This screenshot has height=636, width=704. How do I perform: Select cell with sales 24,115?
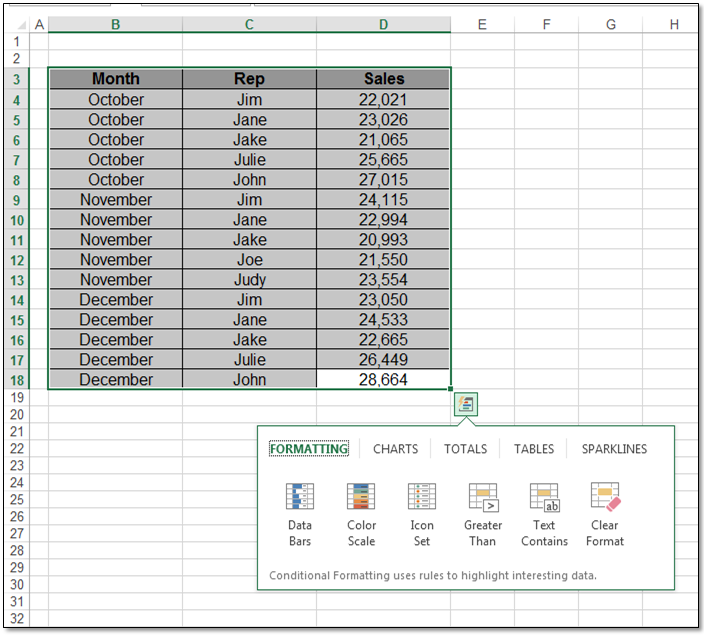tap(383, 199)
